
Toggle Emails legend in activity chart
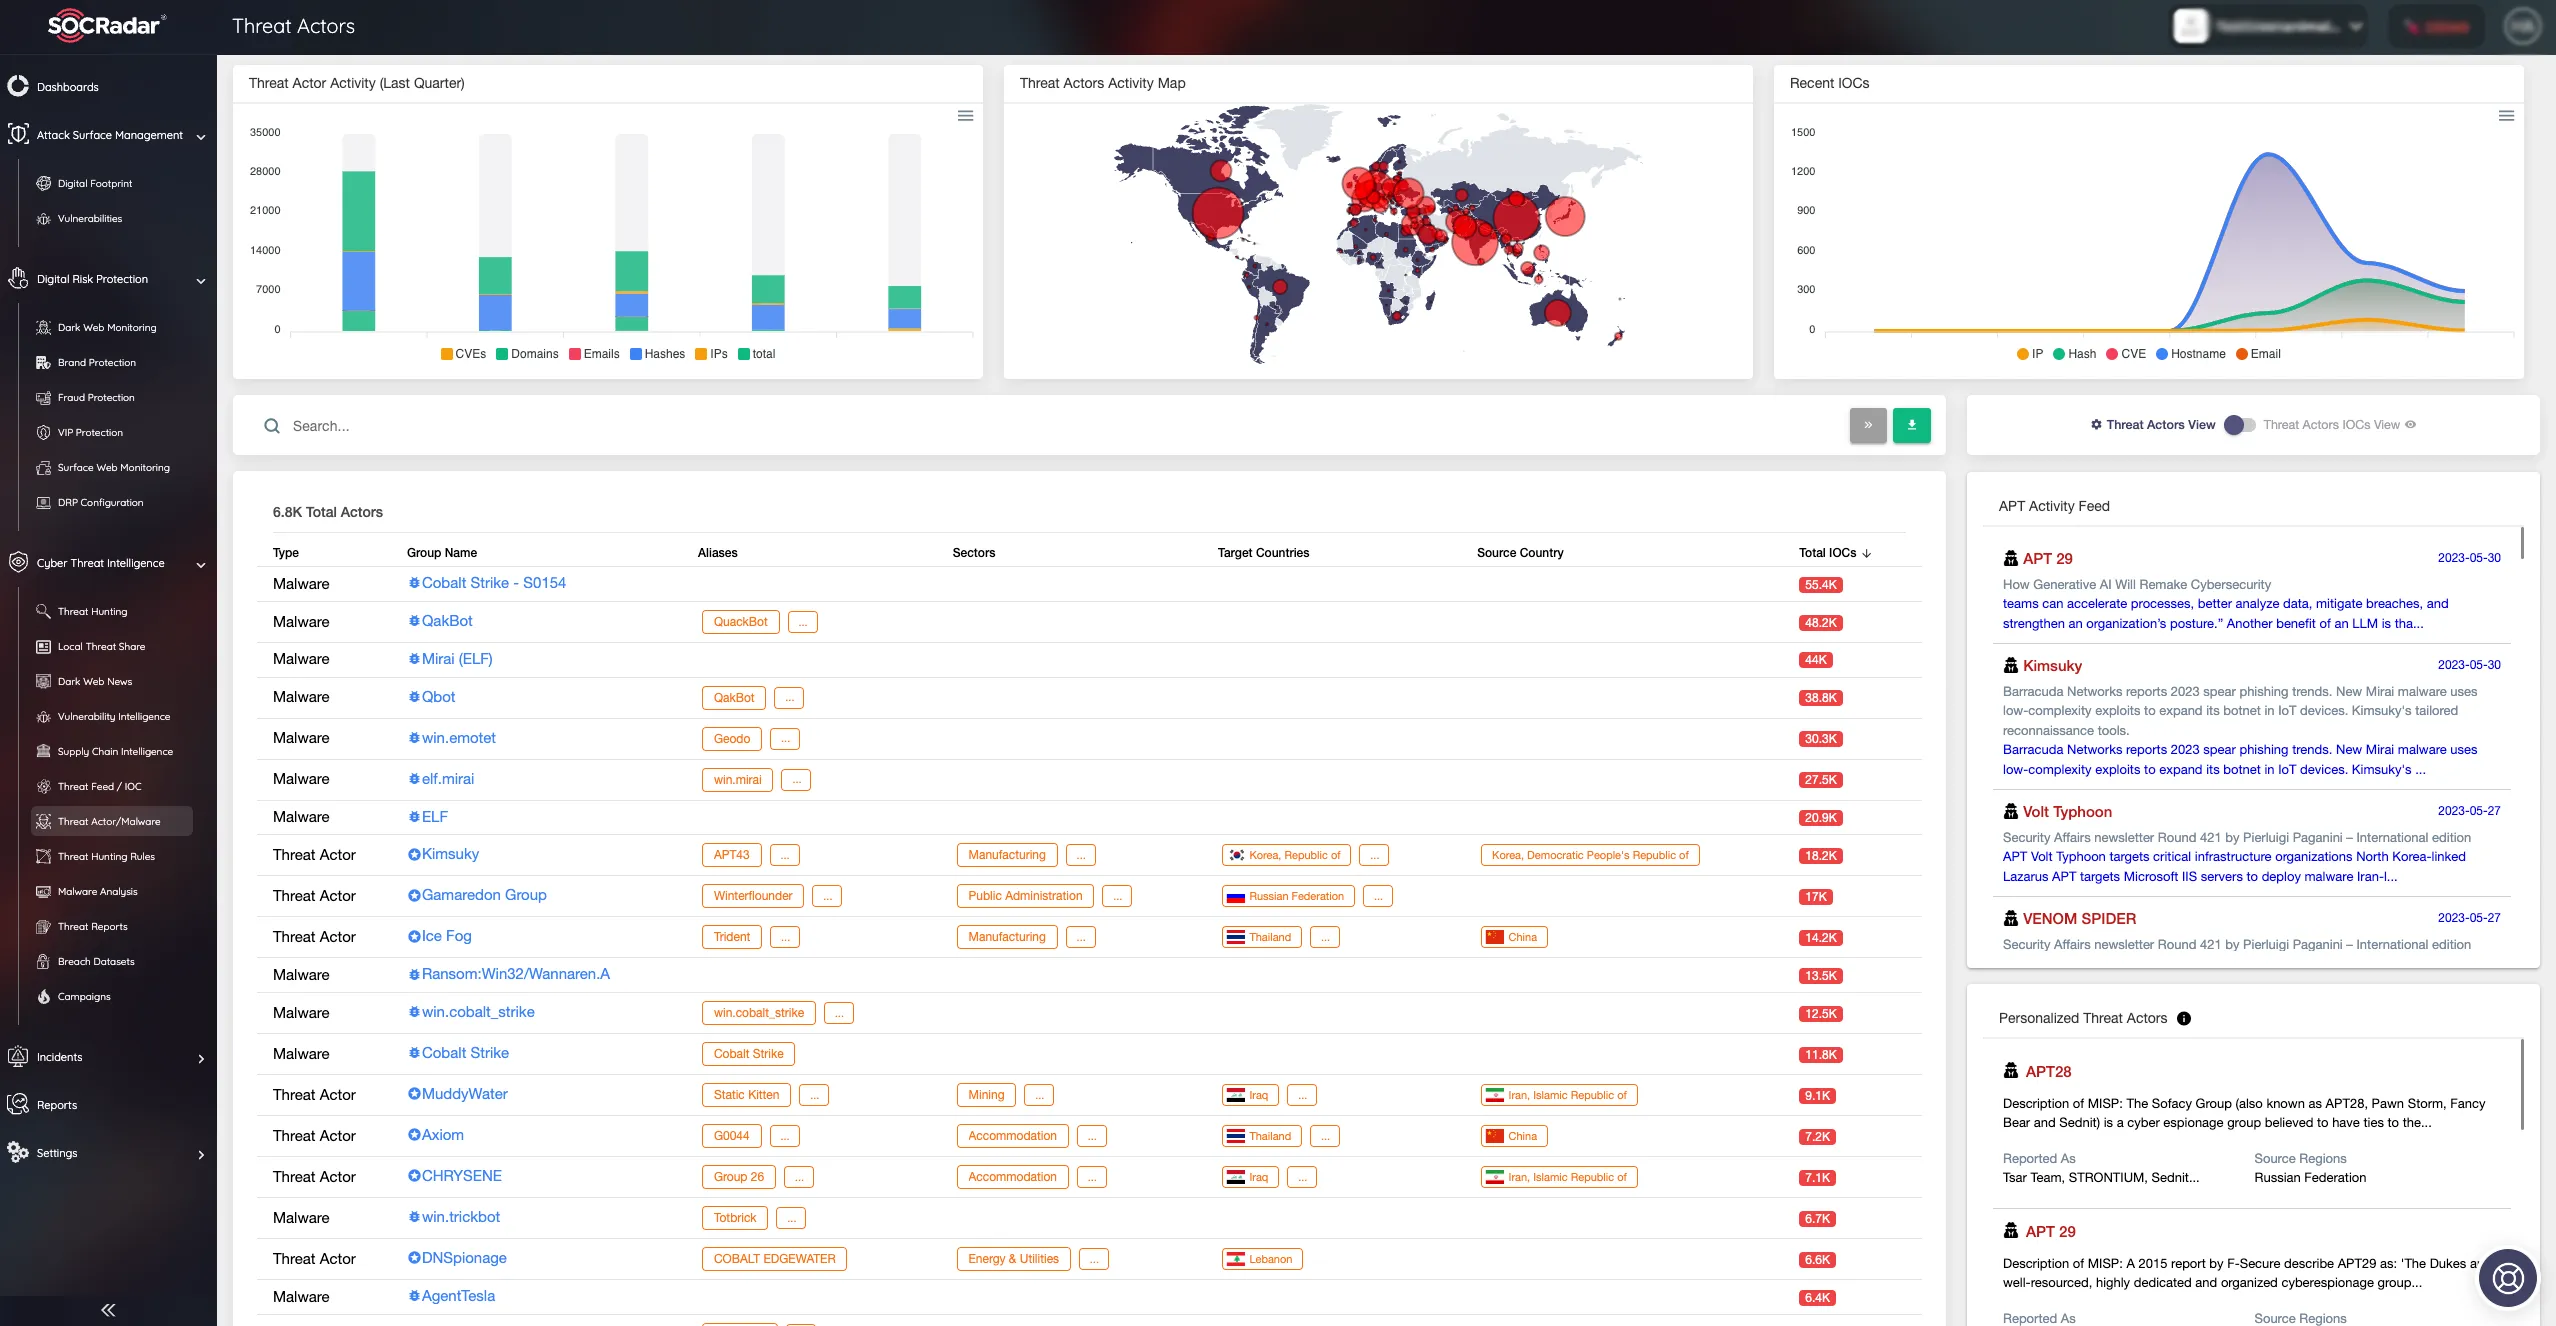[x=594, y=354]
